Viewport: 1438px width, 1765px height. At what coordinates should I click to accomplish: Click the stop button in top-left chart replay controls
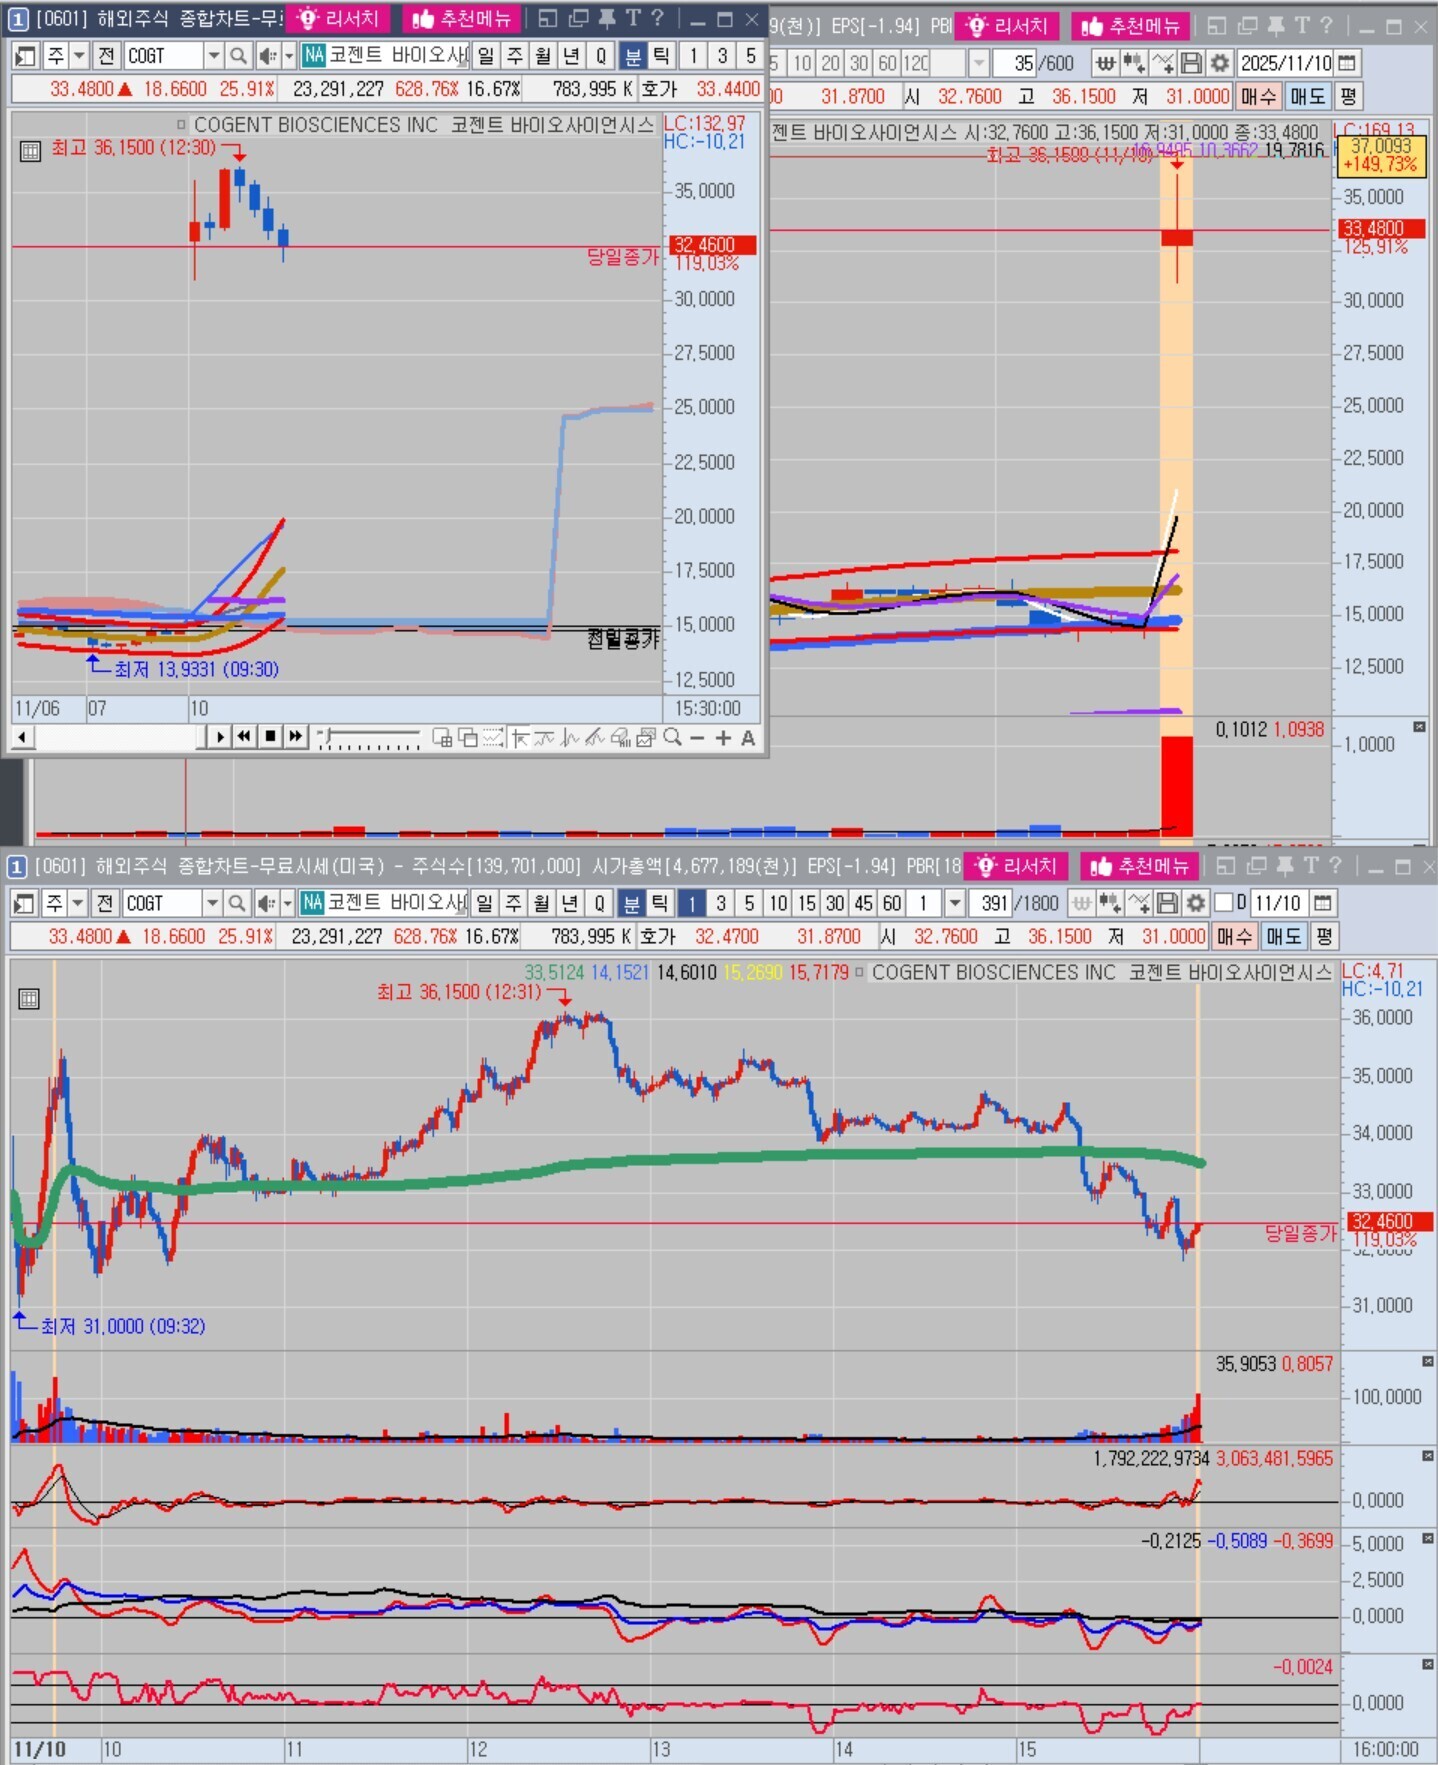270,737
